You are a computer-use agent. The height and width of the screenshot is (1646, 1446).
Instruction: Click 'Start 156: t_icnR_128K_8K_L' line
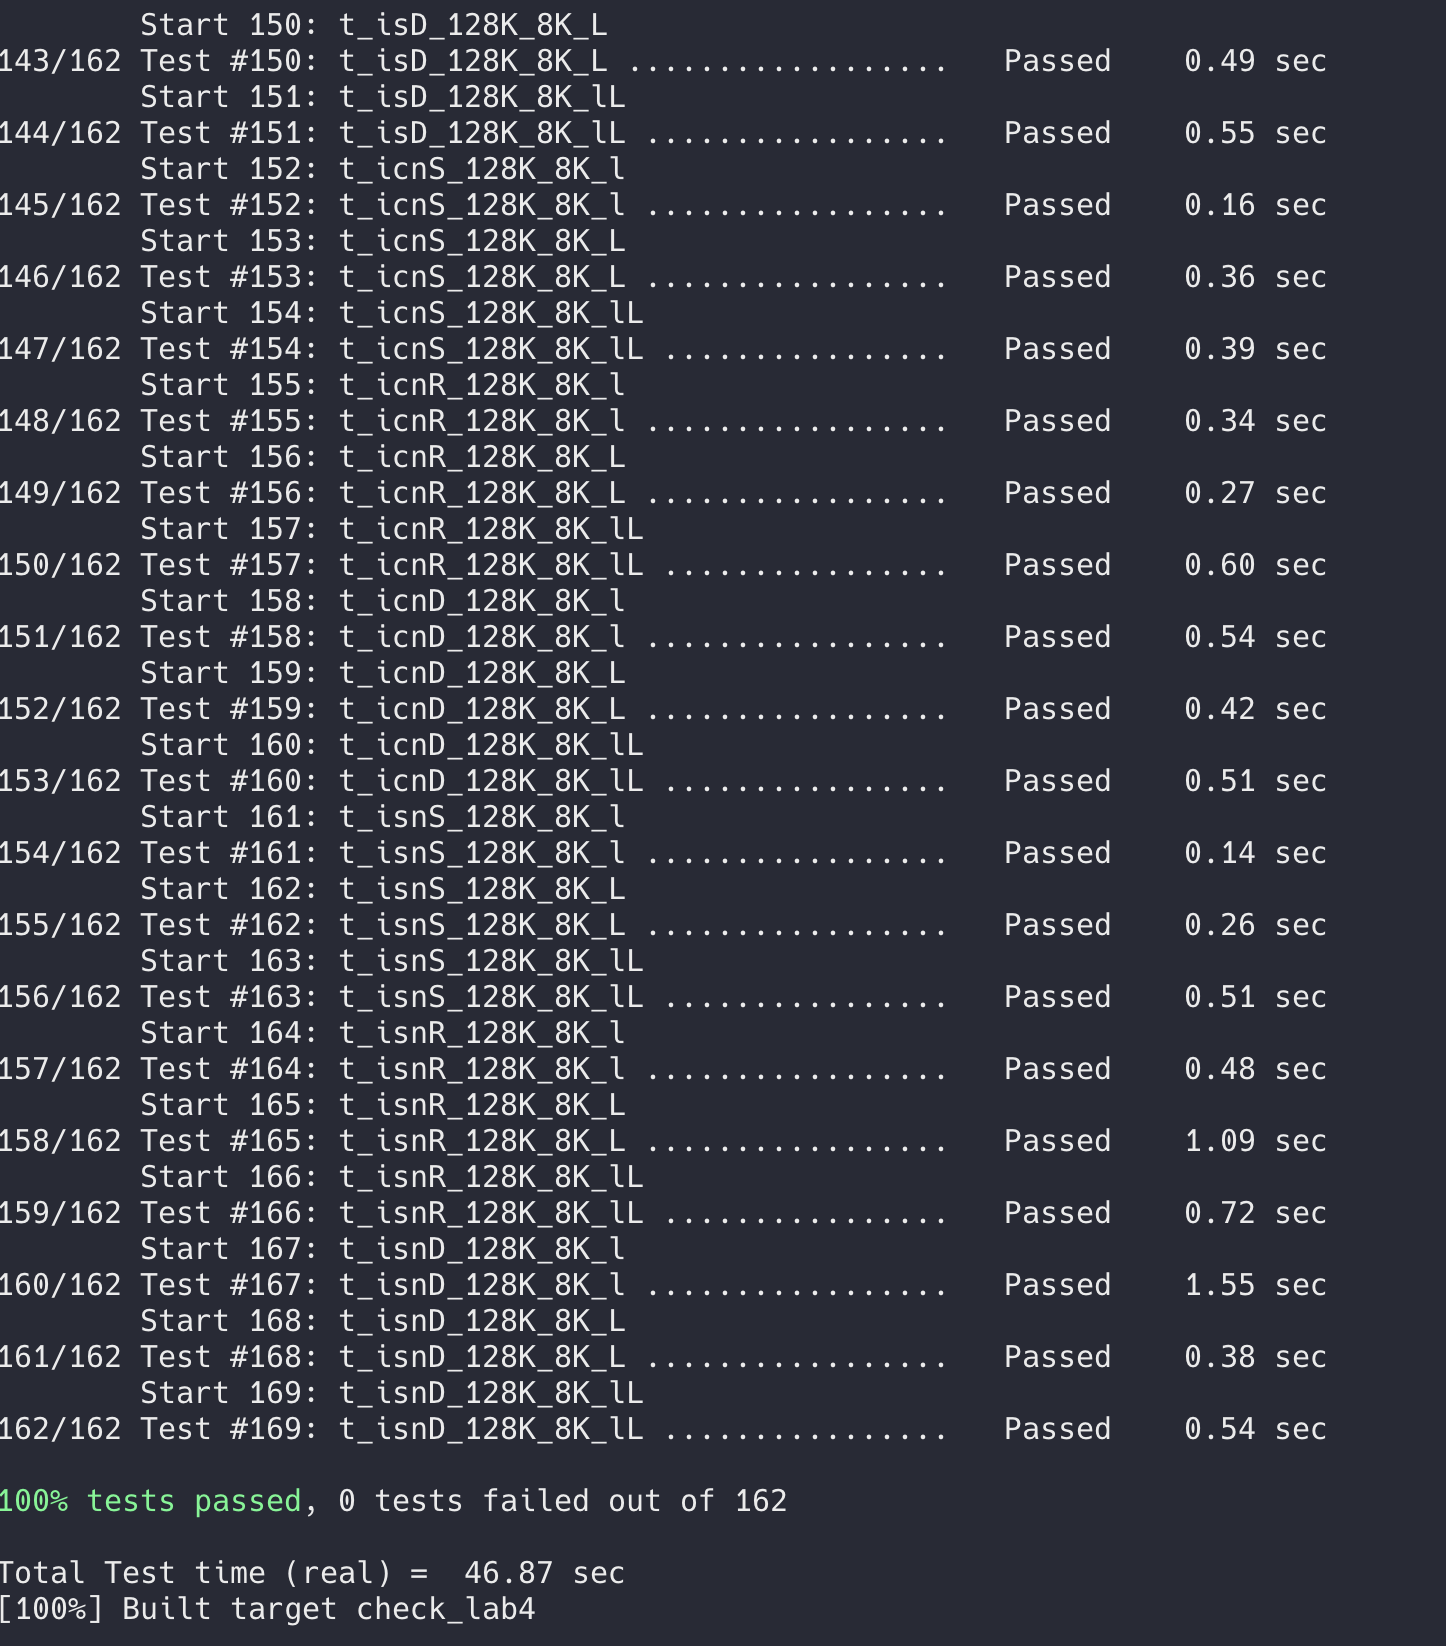click(x=383, y=457)
